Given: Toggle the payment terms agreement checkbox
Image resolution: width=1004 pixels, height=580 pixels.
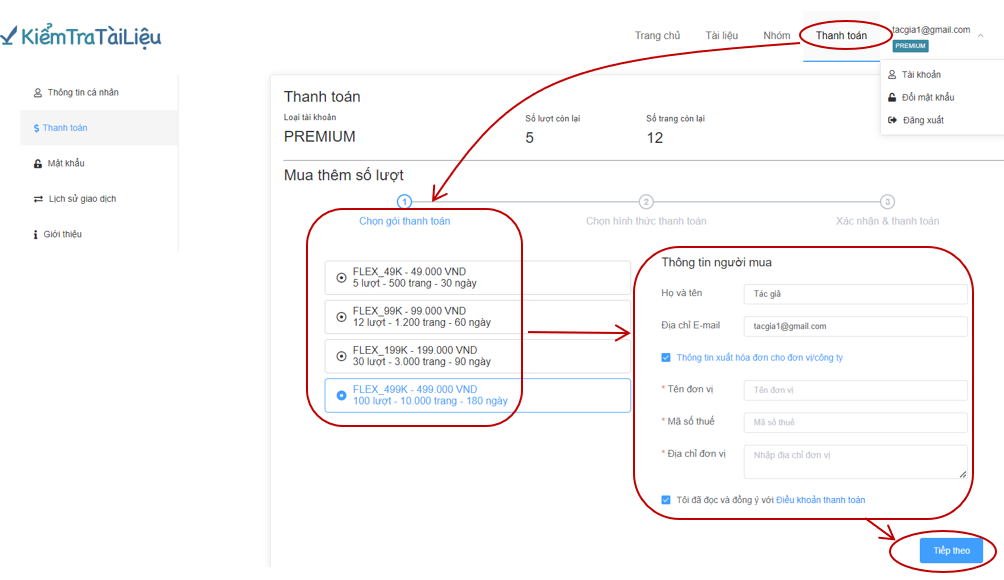Looking at the screenshot, I should (666, 500).
